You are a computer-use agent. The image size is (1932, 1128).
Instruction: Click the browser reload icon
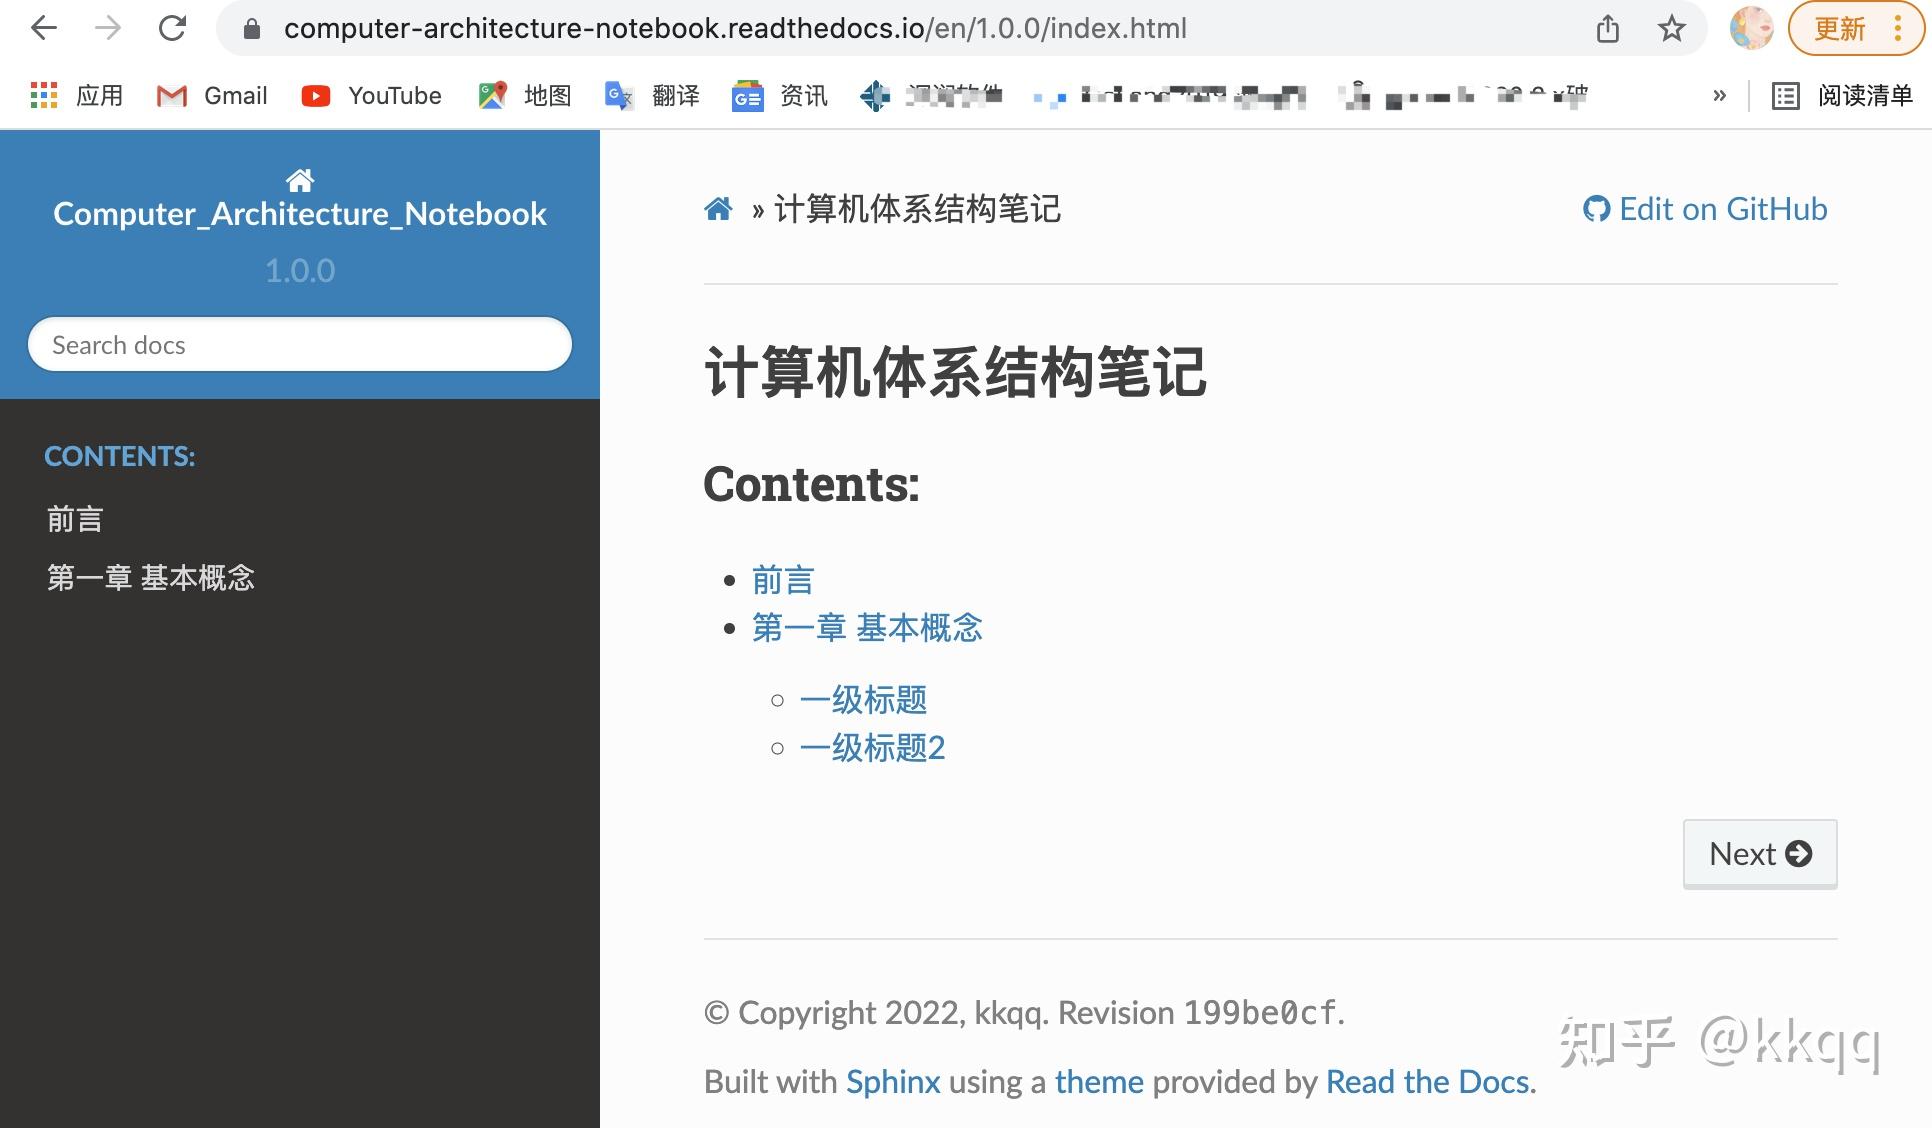click(x=172, y=28)
